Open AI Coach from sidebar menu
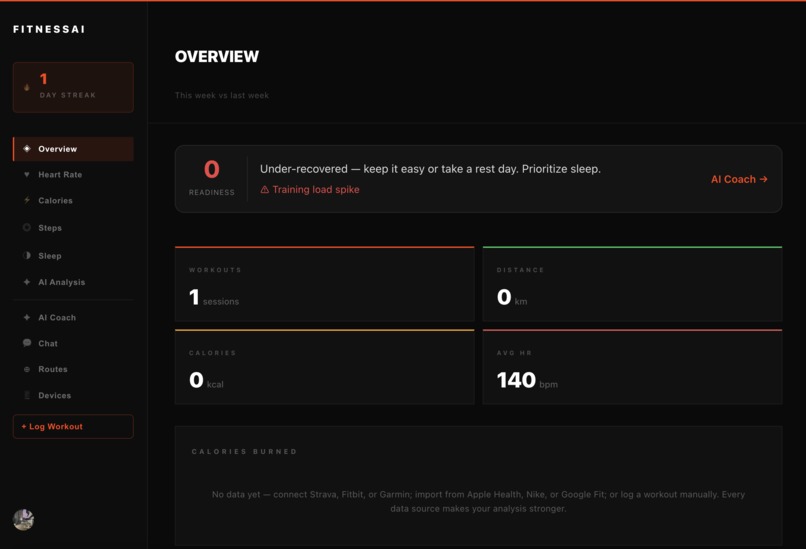This screenshot has width=806, height=549. [73, 318]
